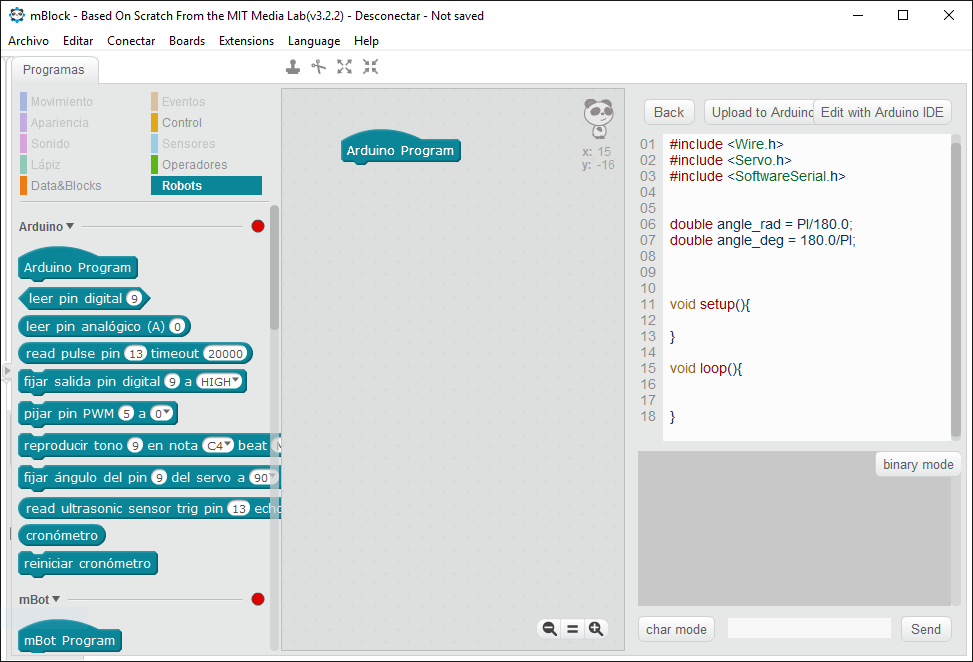Click the panda sprite thumbnail

(598, 118)
